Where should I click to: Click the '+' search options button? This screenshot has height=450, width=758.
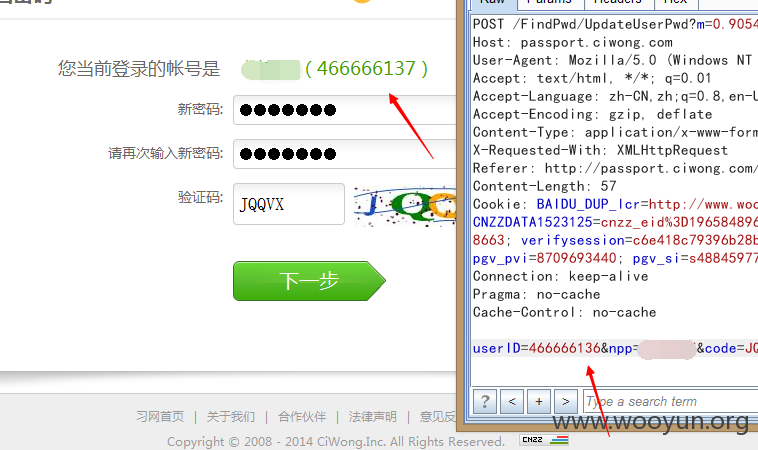[539, 401]
